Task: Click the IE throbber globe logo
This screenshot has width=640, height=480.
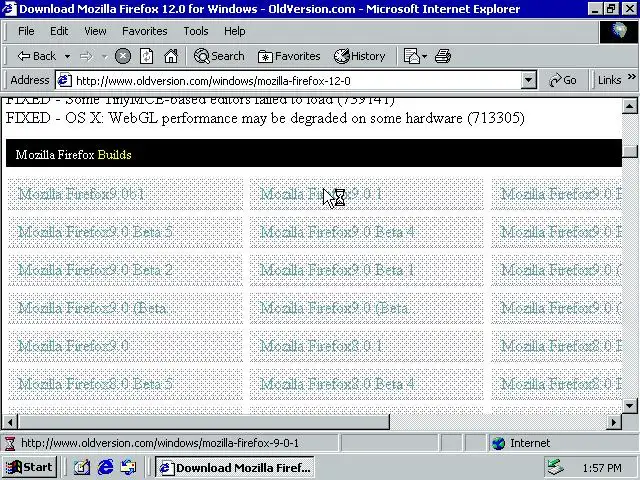Action: (618, 31)
